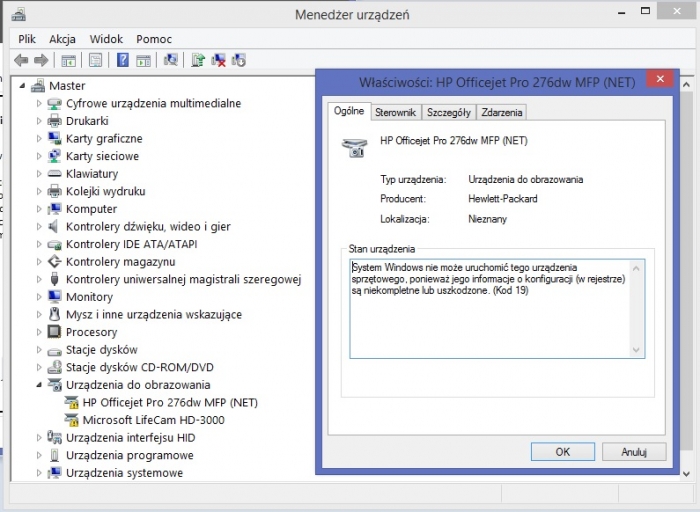The height and width of the screenshot is (512, 700).
Task: Click the Kontrolery uniwersalnej magistrali USB icon
Action: [x=54, y=279]
